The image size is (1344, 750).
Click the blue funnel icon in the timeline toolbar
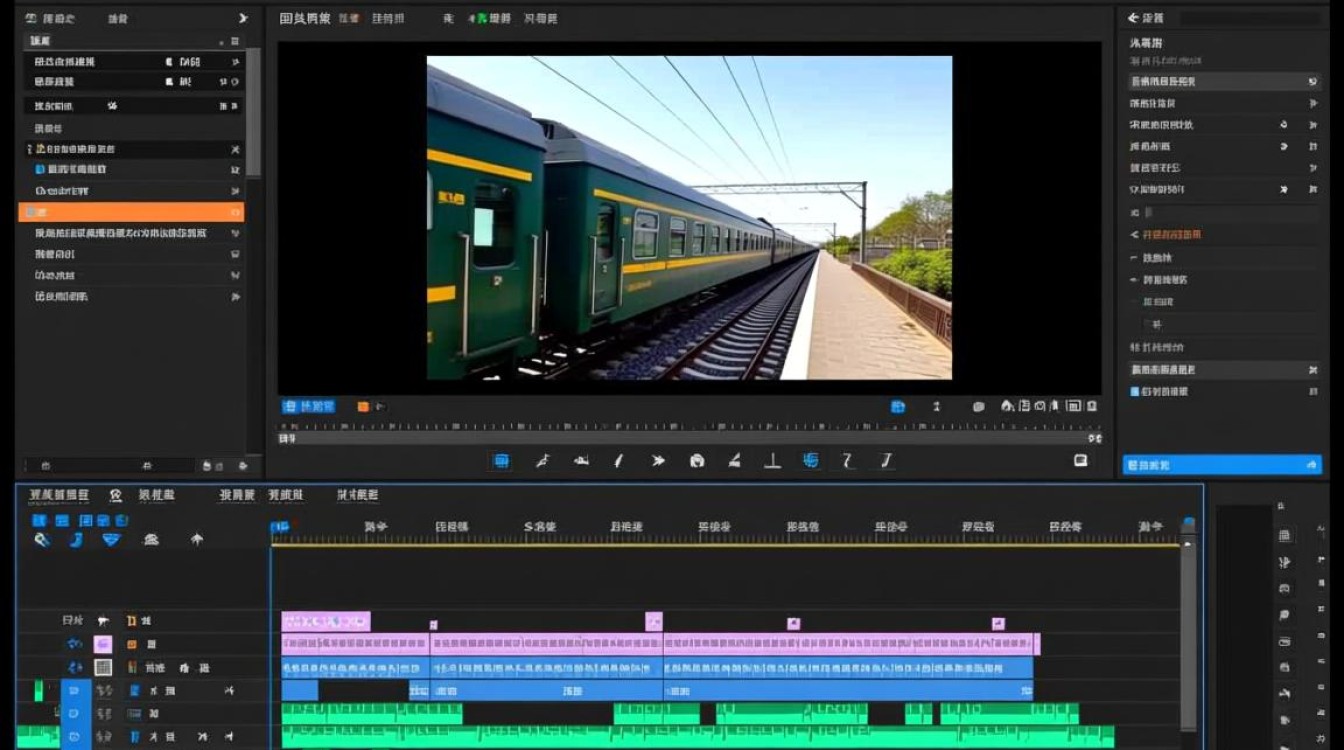pyautogui.click(x=111, y=539)
